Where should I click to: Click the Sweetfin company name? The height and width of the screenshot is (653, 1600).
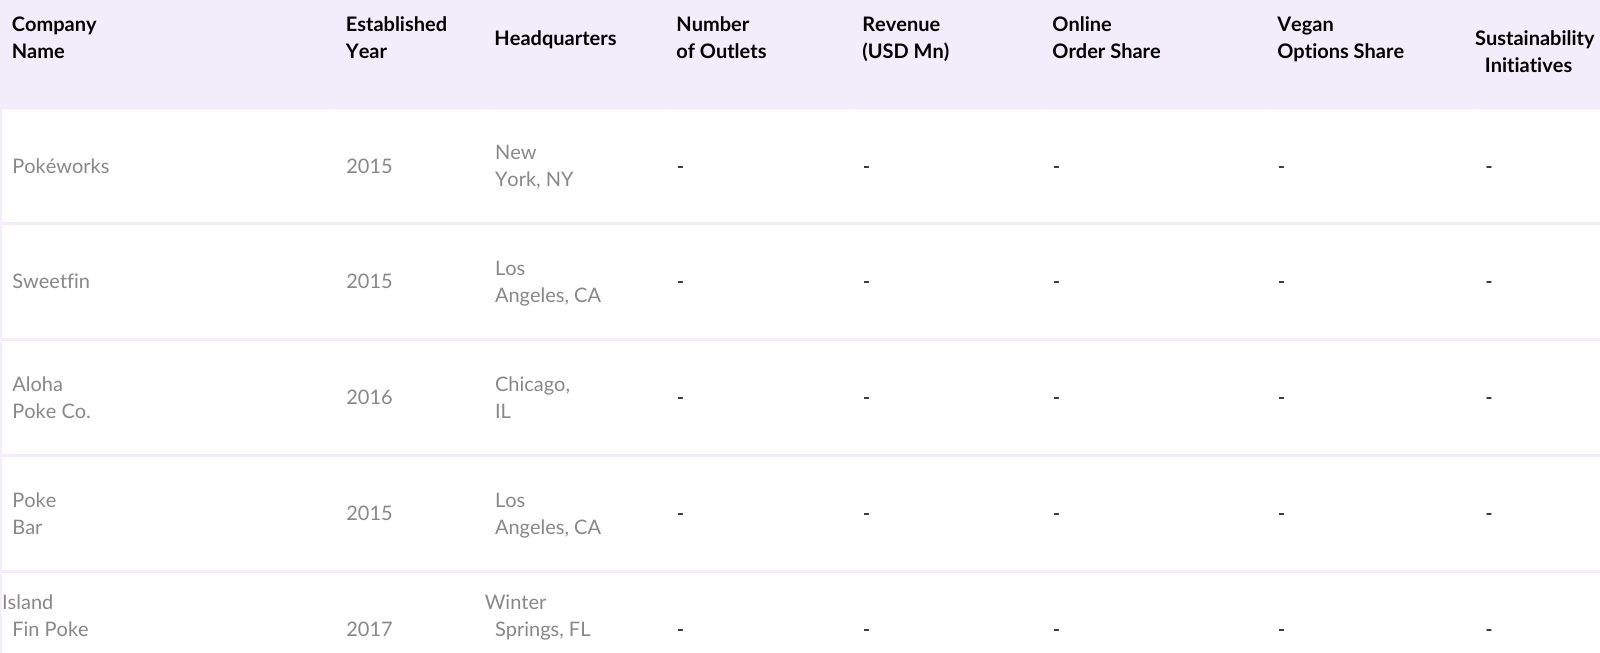[x=51, y=281]
